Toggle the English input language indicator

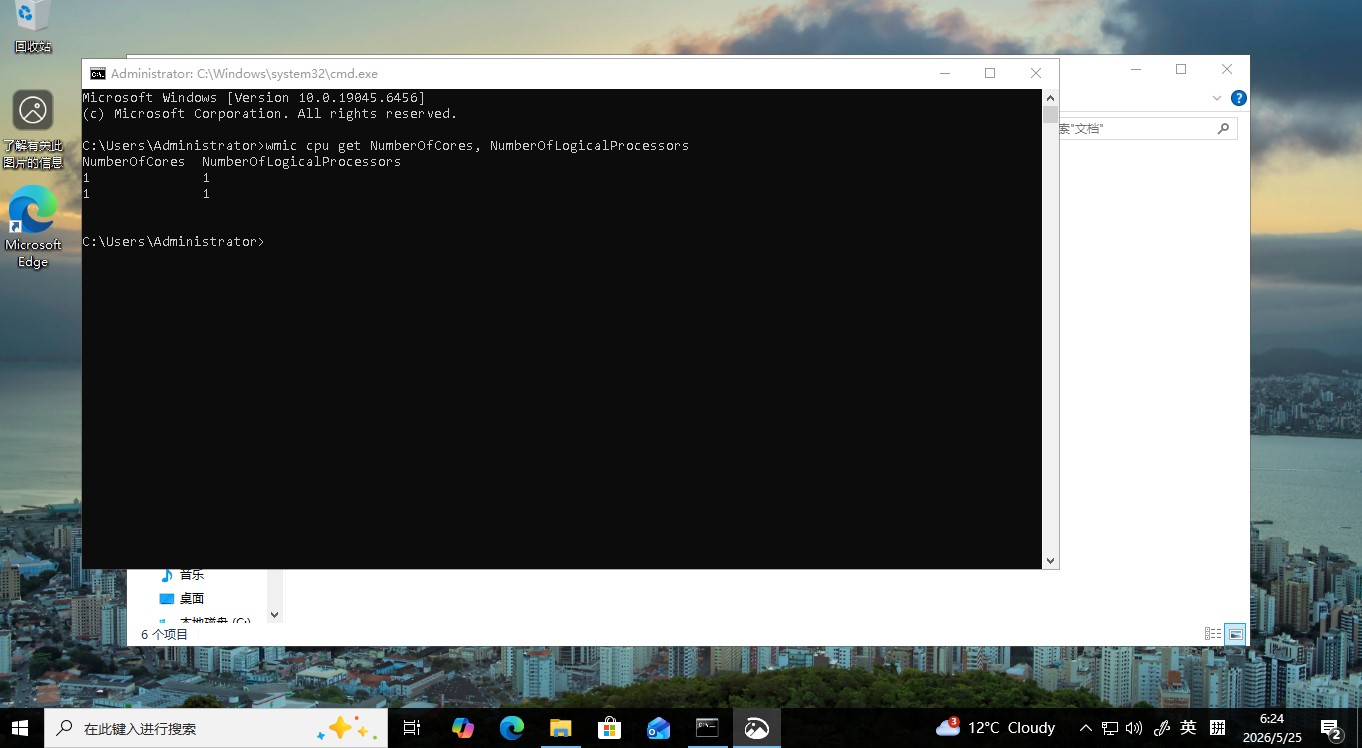(x=1188, y=728)
